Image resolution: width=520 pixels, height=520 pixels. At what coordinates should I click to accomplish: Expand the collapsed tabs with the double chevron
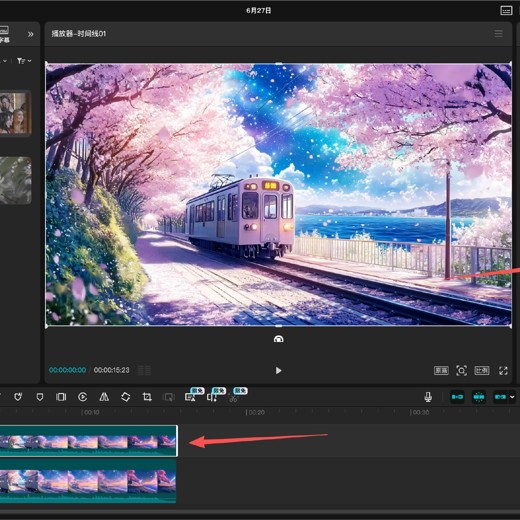(x=31, y=34)
